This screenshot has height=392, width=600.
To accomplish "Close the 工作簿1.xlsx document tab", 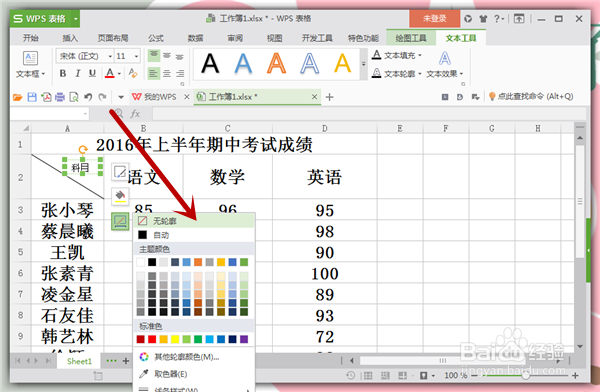I will 314,97.
